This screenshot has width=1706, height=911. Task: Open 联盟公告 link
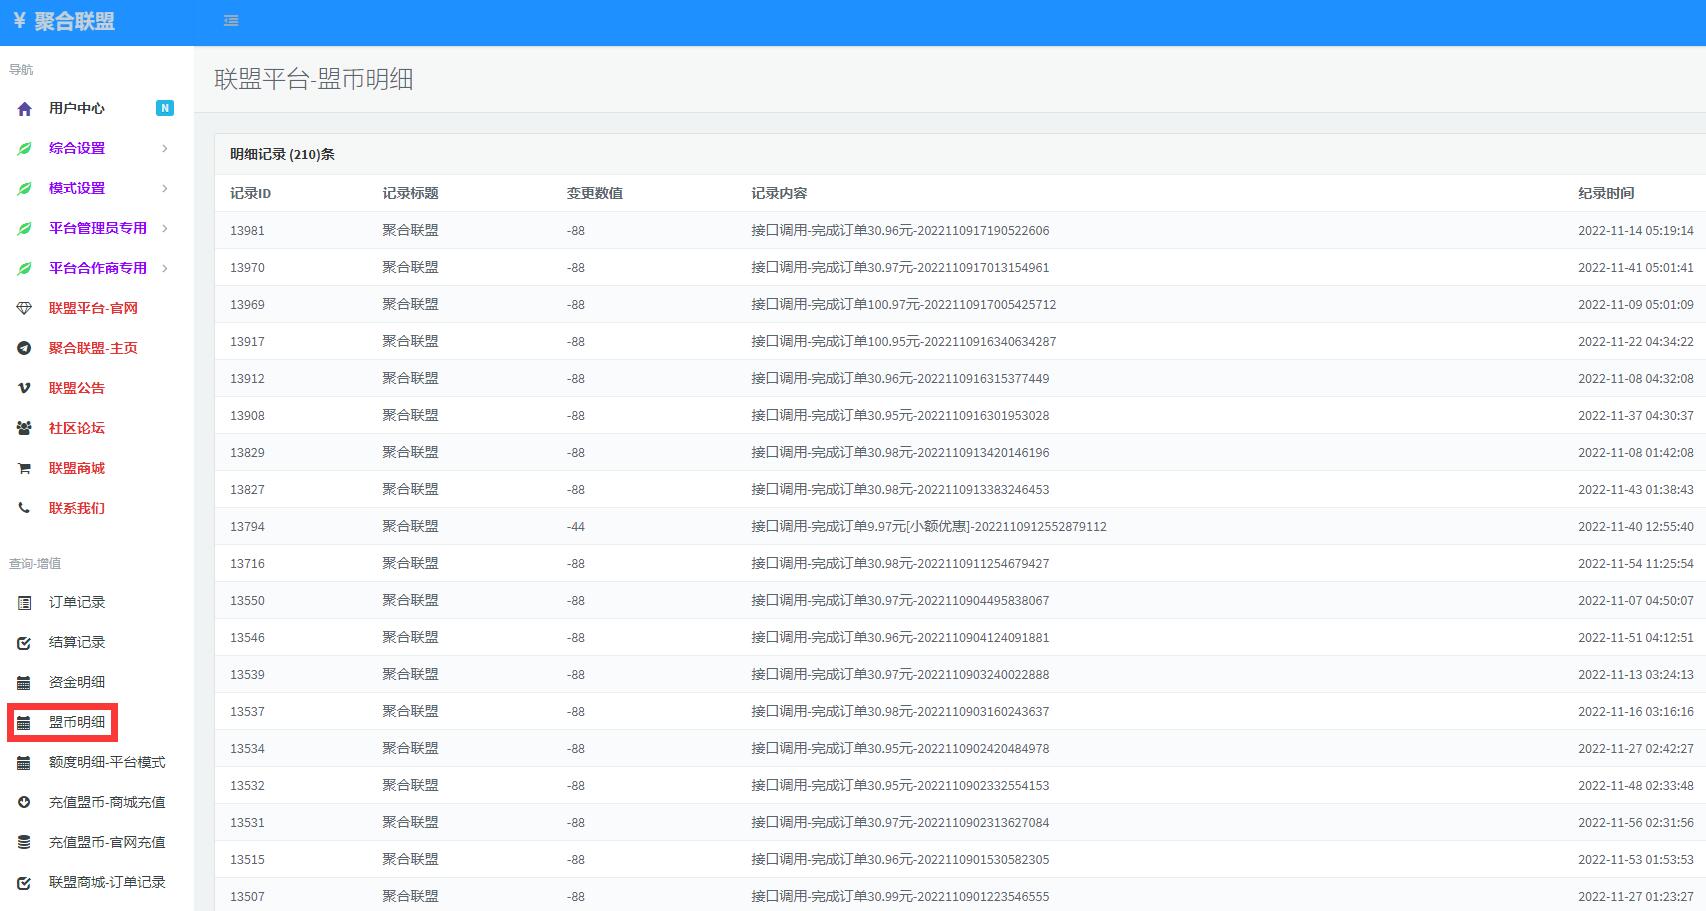point(77,388)
